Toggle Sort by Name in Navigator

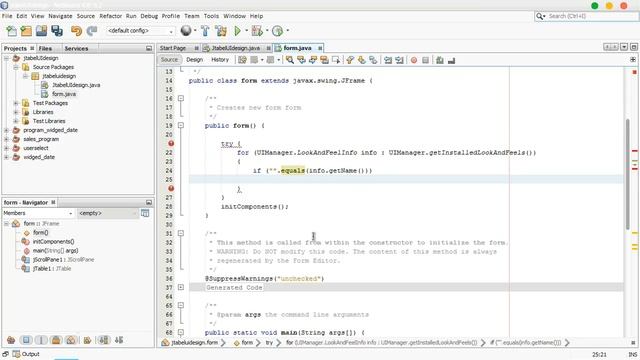tap(104, 340)
